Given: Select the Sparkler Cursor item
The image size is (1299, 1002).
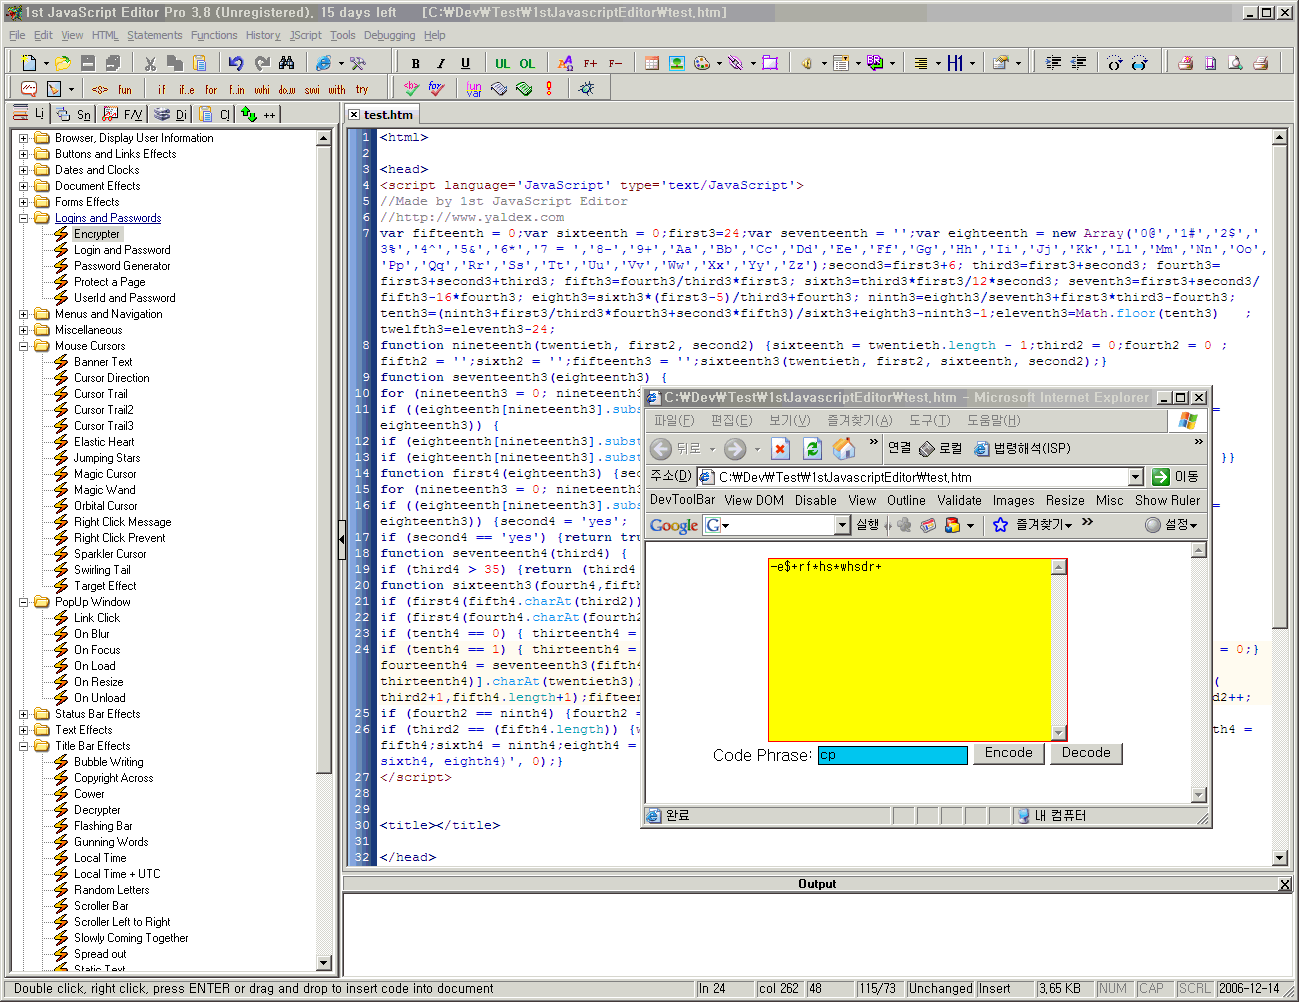Looking at the screenshot, I should (110, 554).
